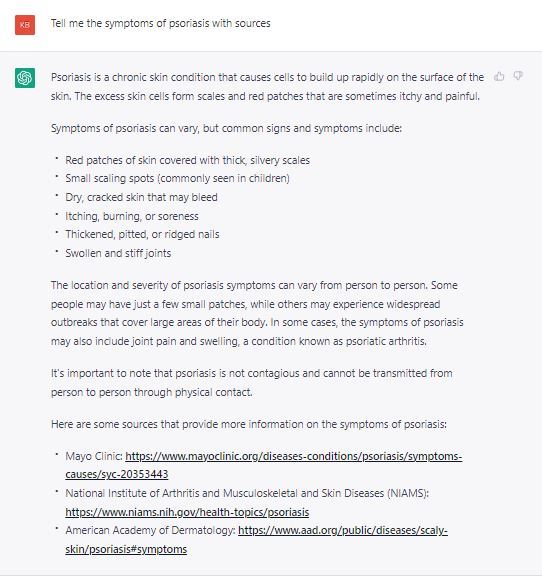Screen dimensions: 542x578
Task: Open the niams.nih.gov psoriasis link
Action: click(x=187, y=512)
